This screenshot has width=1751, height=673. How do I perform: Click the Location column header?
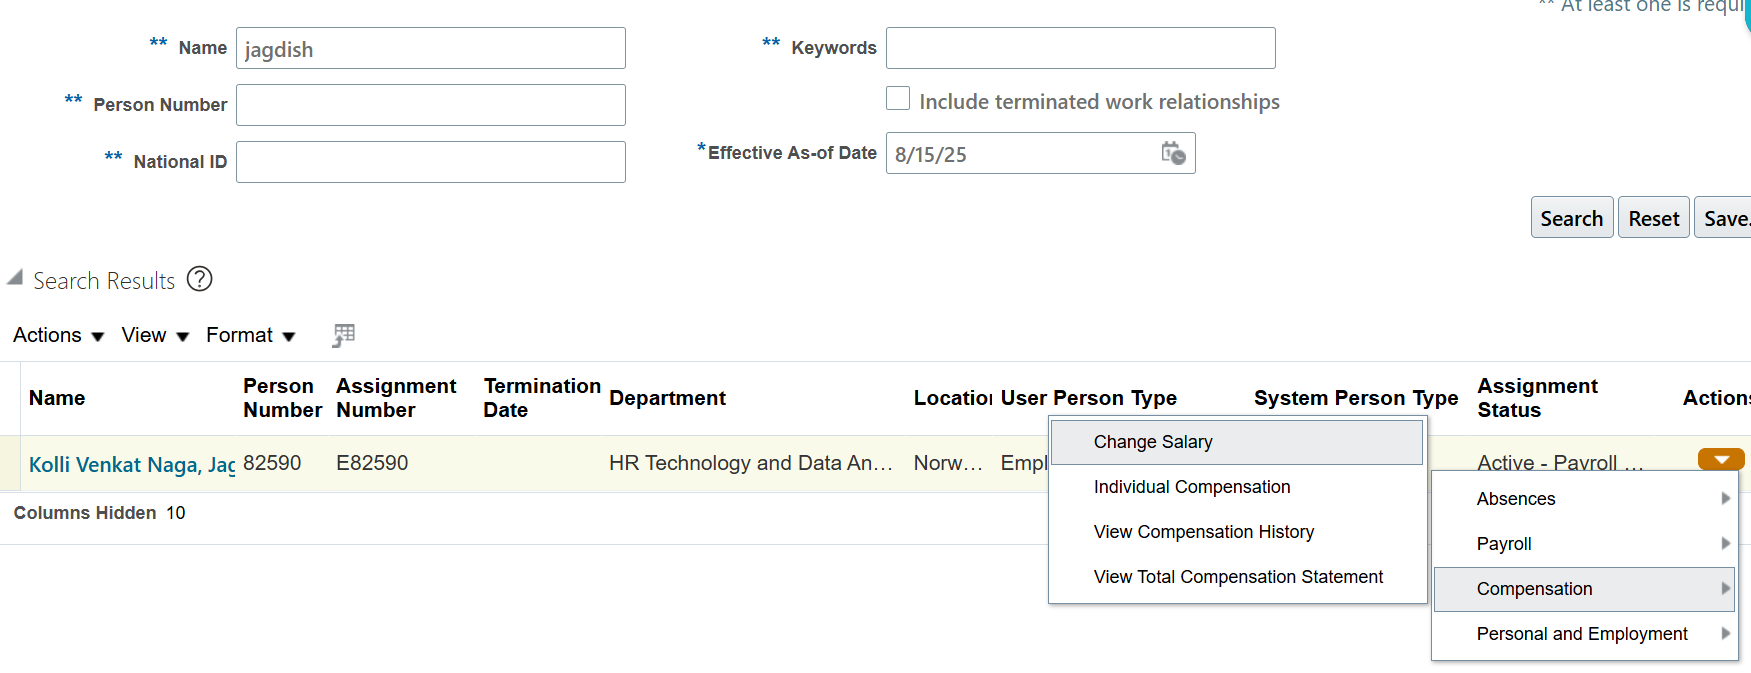pyautogui.click(x=952, y=398)
